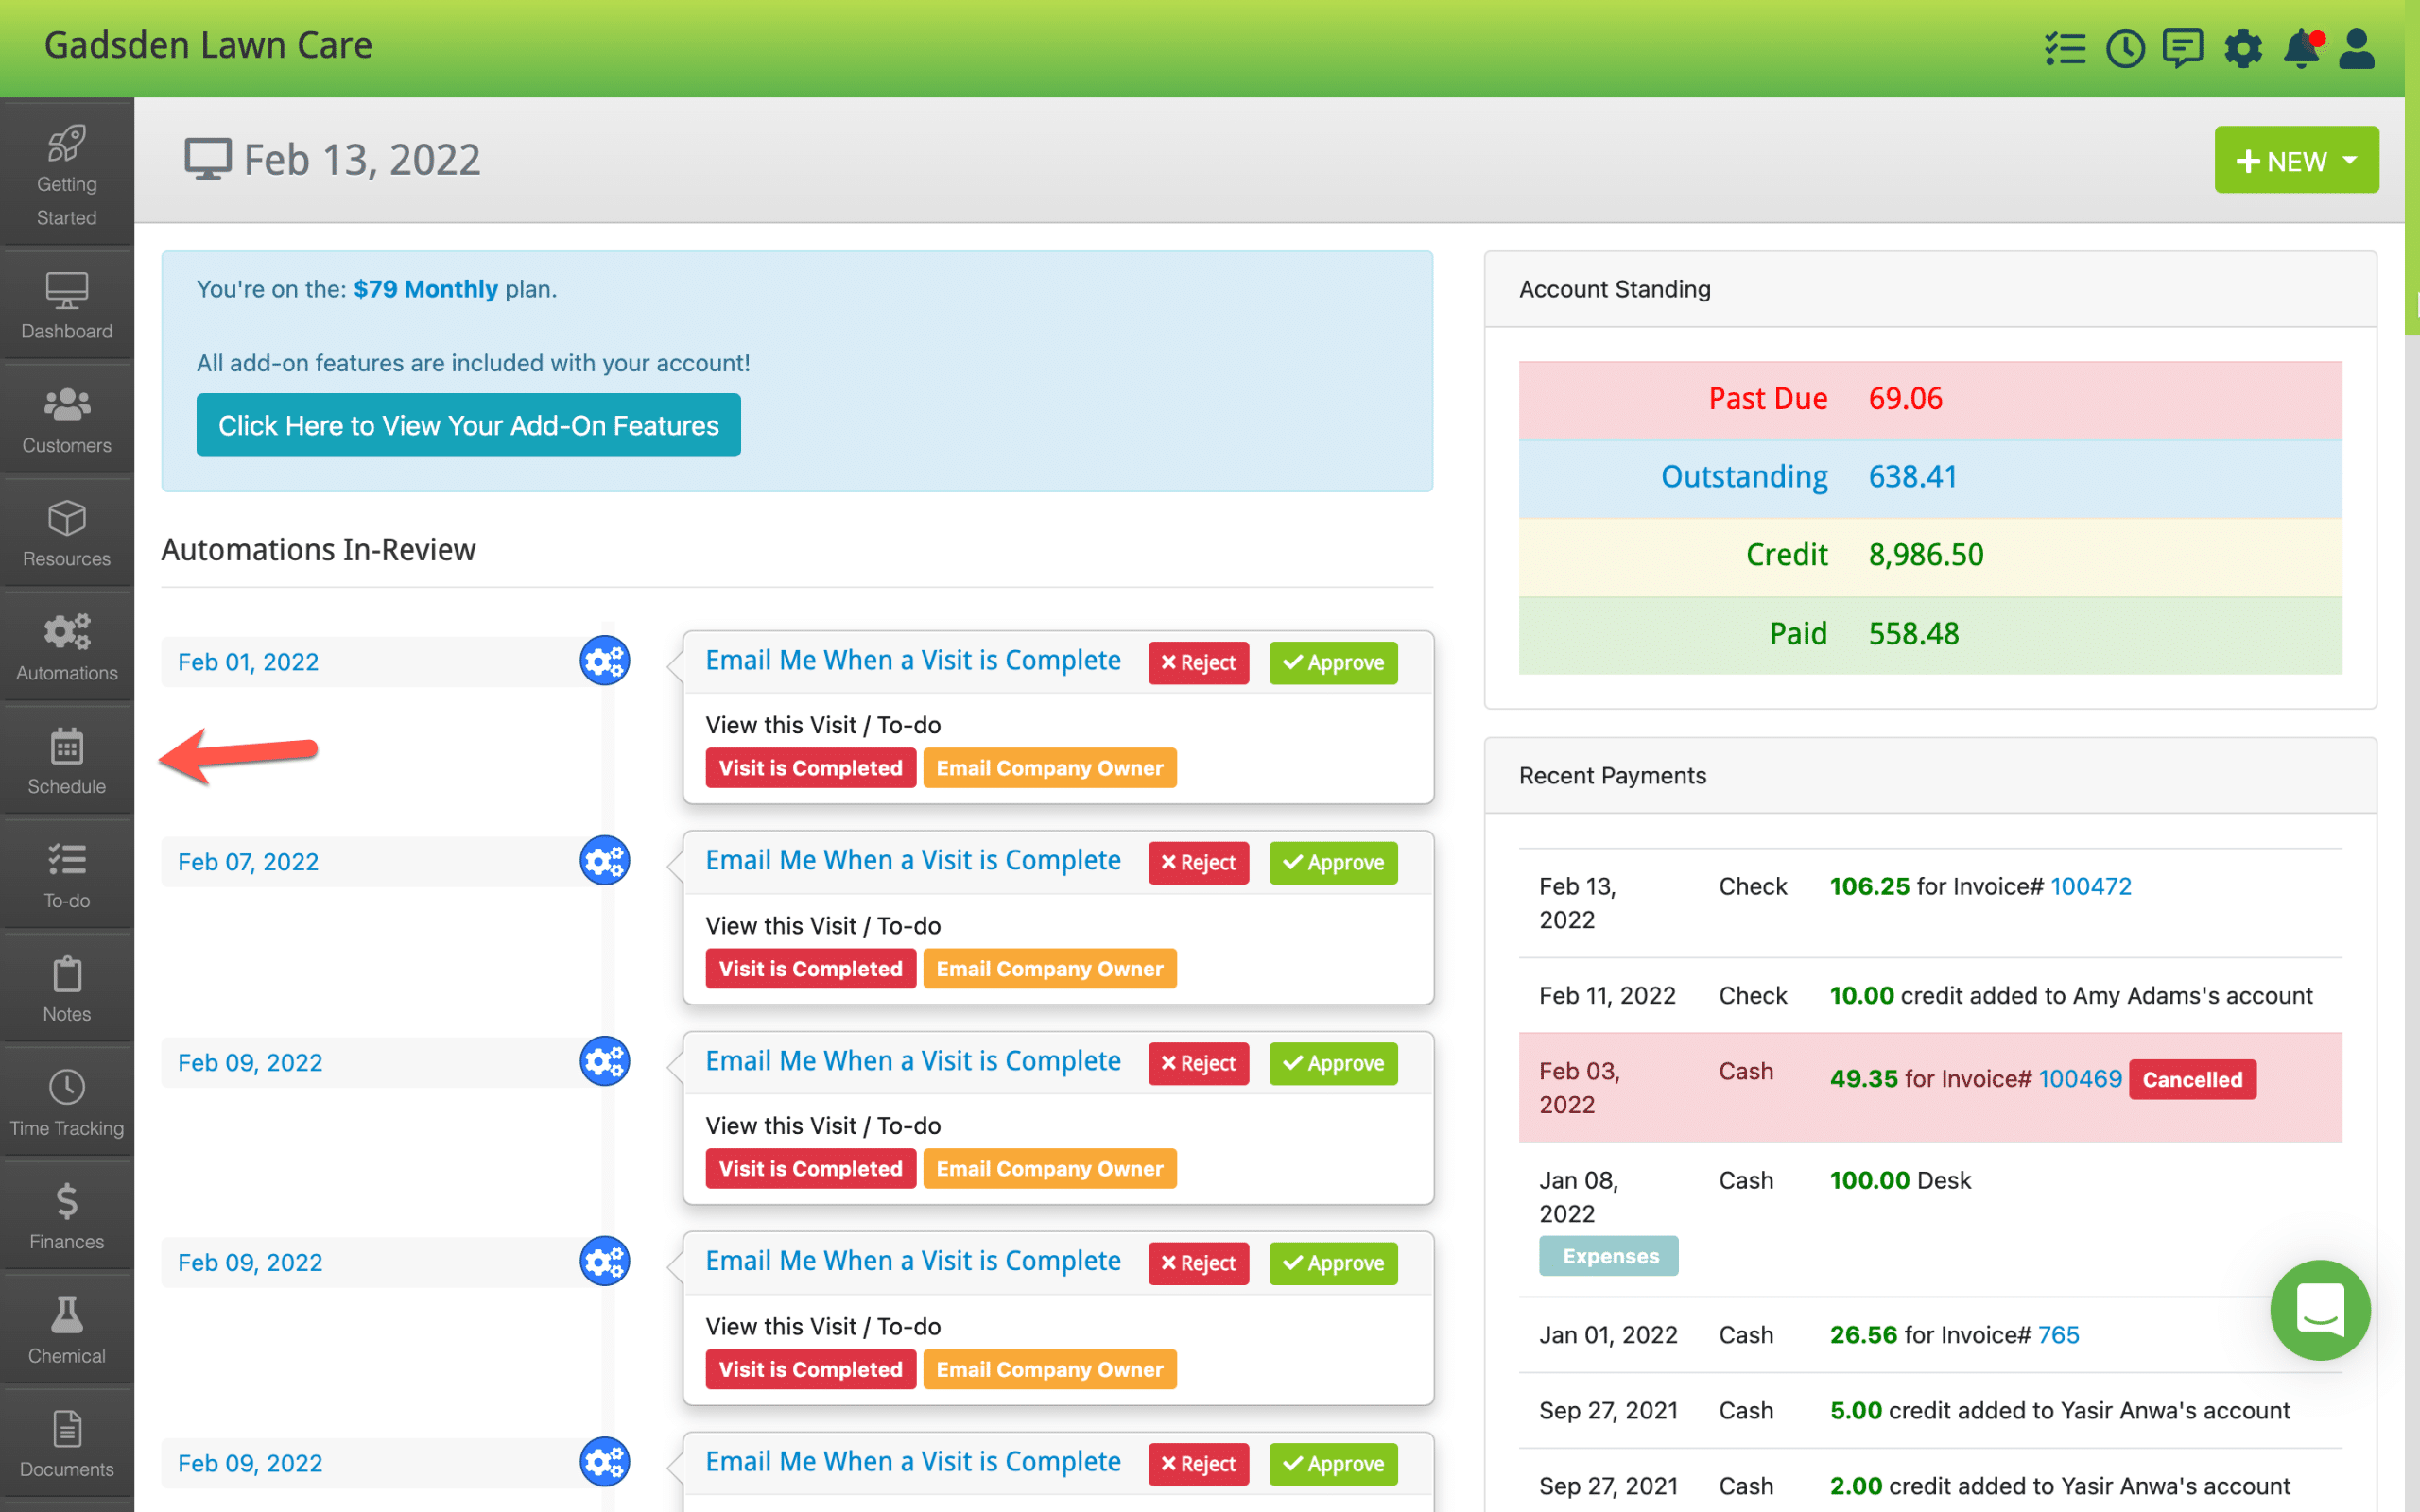Click the Expenses badge under Jan 08 payment

(1609, 1256)
